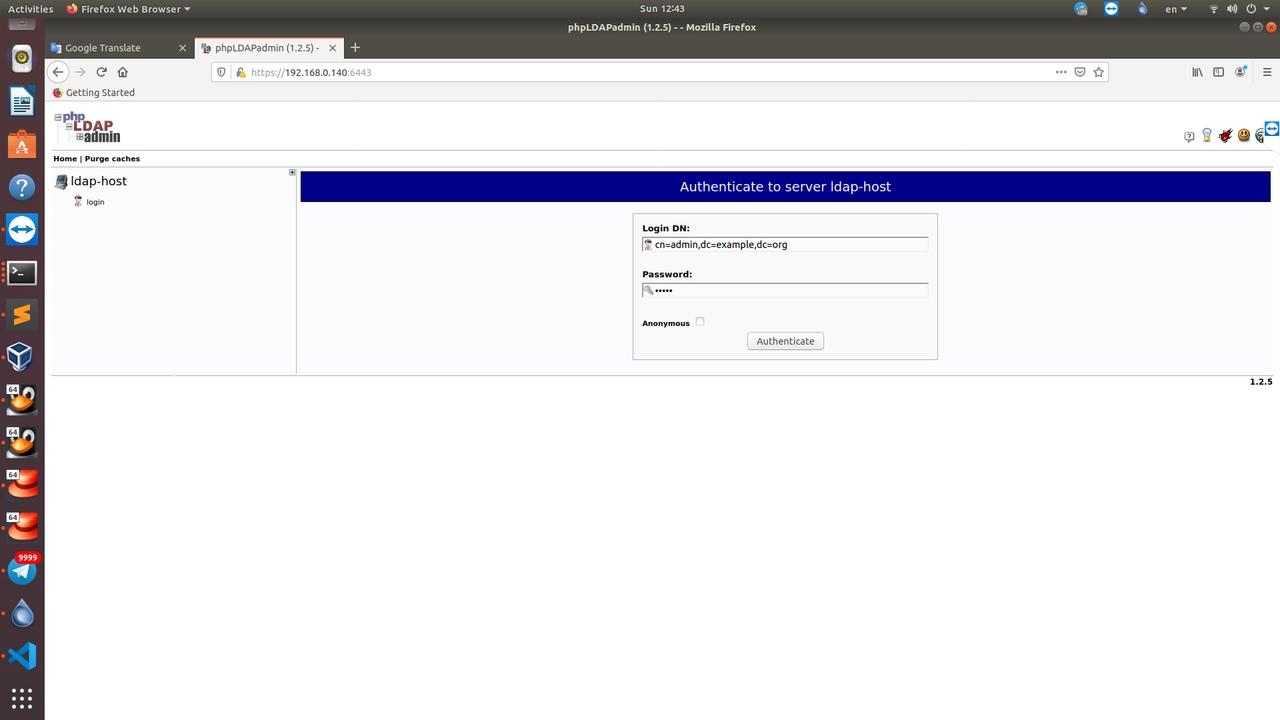
Task: Click the phpLDAPadmin logo
Action: pos(88,127)
